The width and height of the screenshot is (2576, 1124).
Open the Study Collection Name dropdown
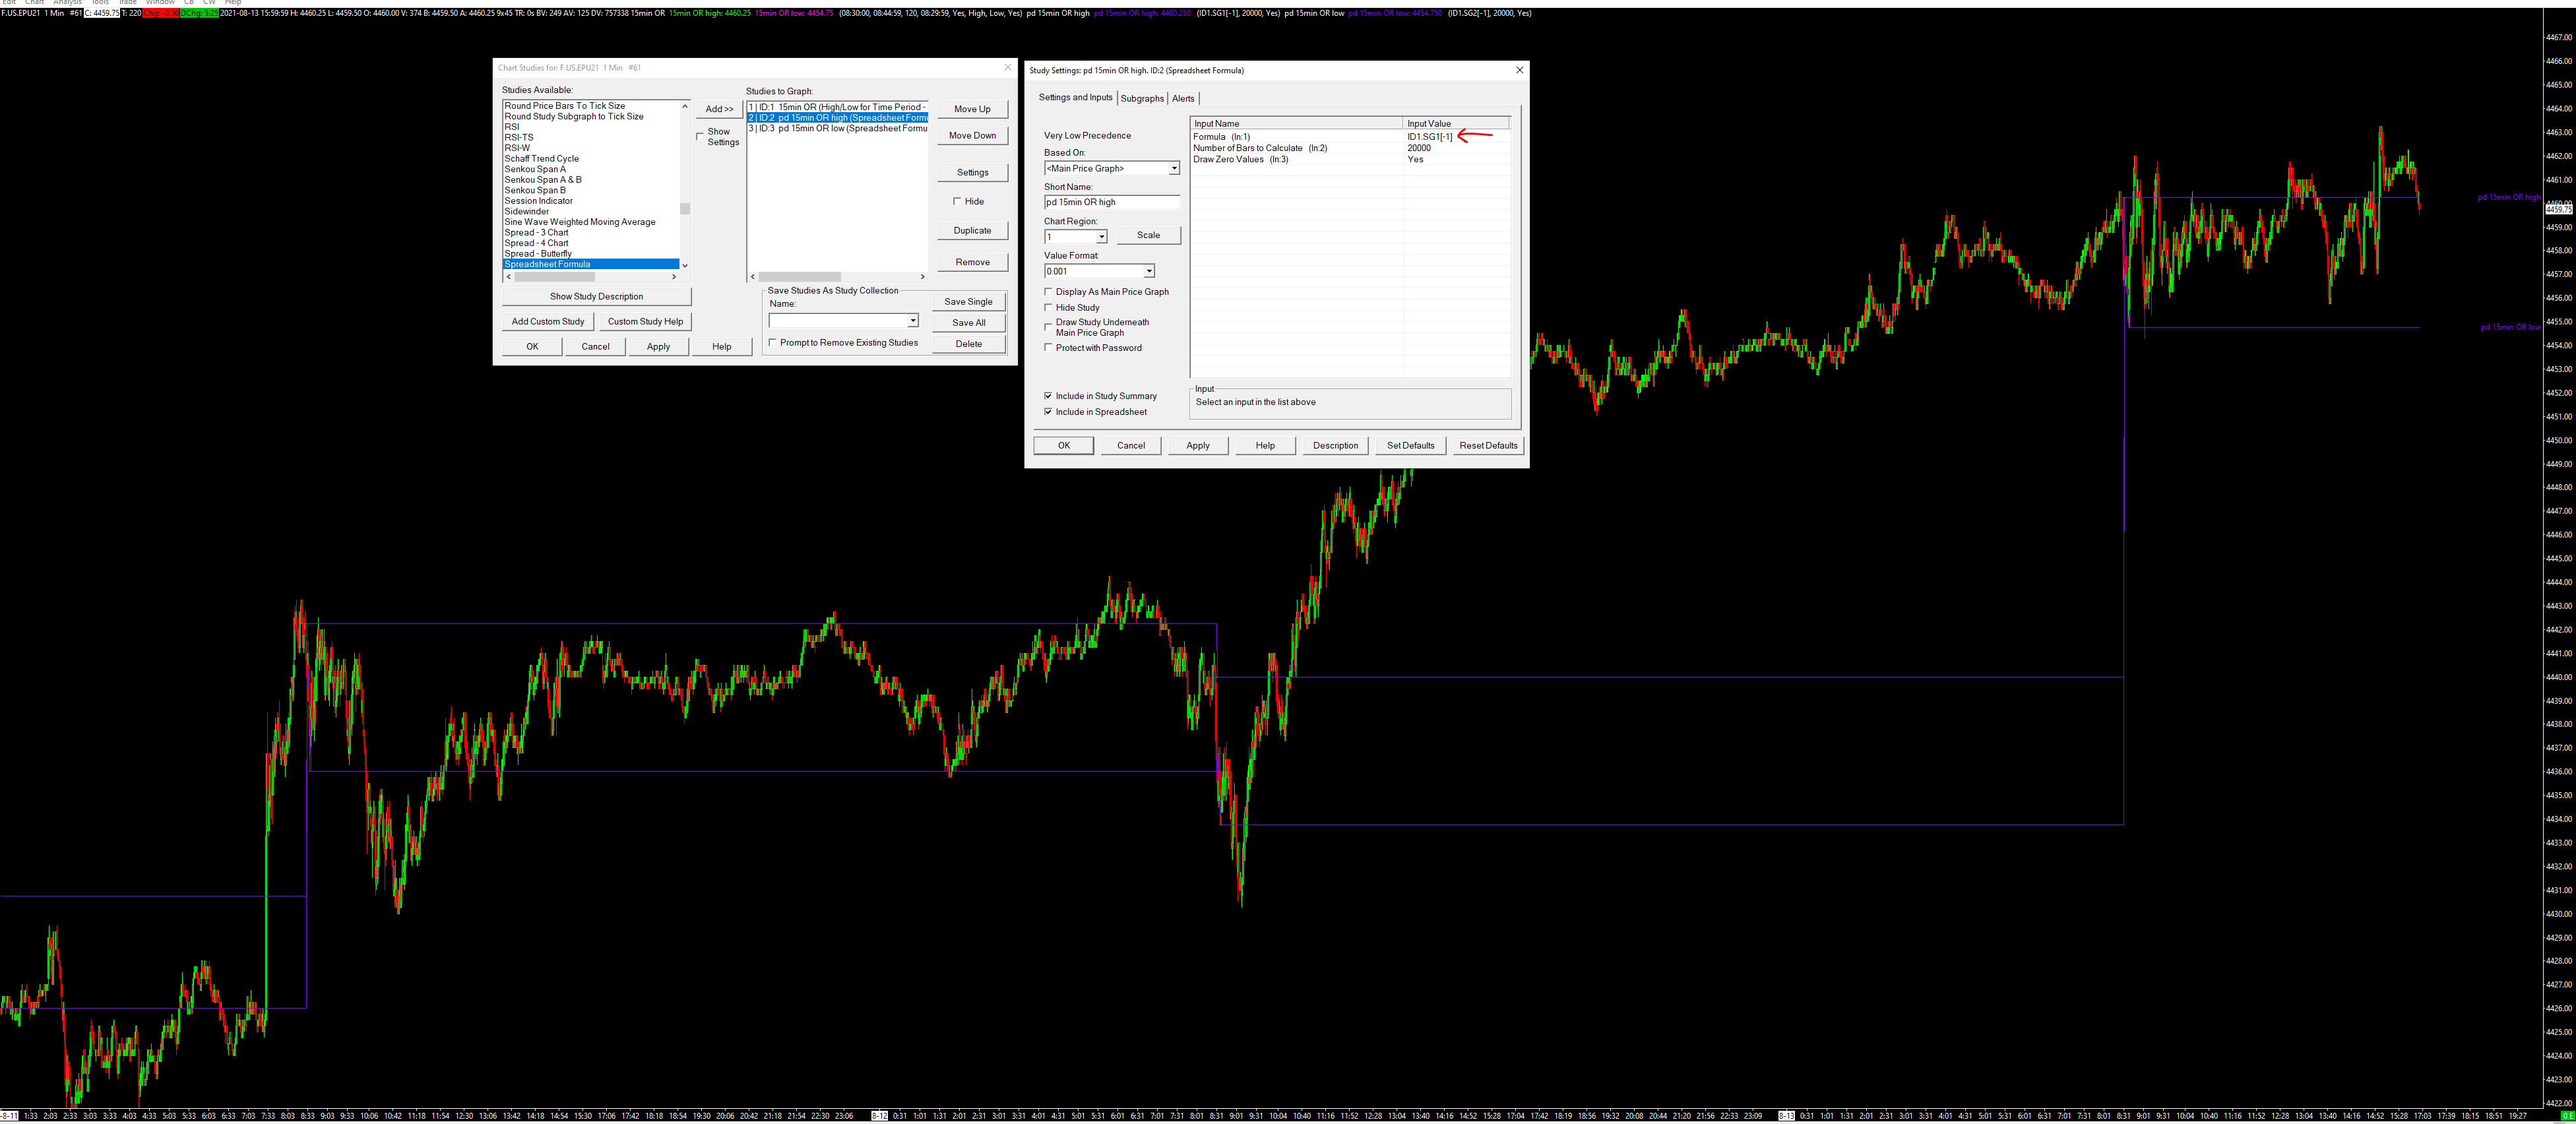[x=912, y=321]
